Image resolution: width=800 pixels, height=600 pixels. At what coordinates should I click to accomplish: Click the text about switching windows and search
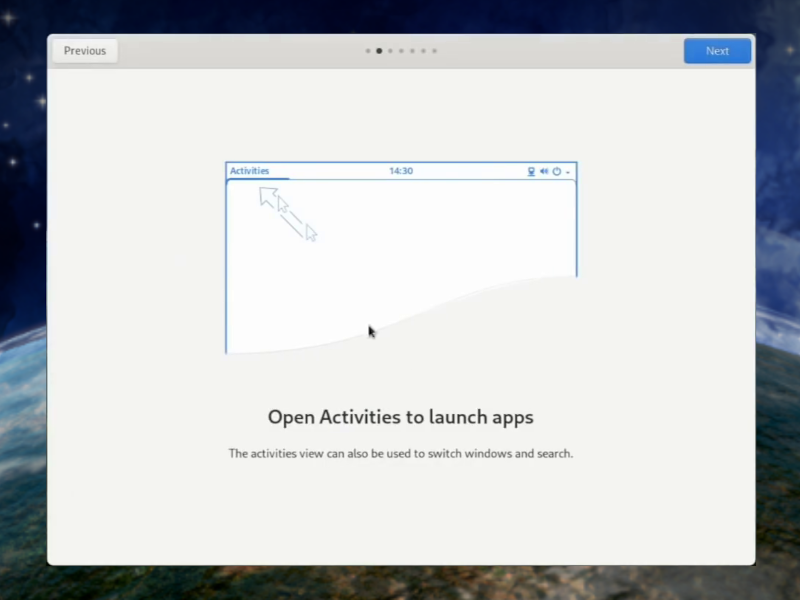pos(400,453)
